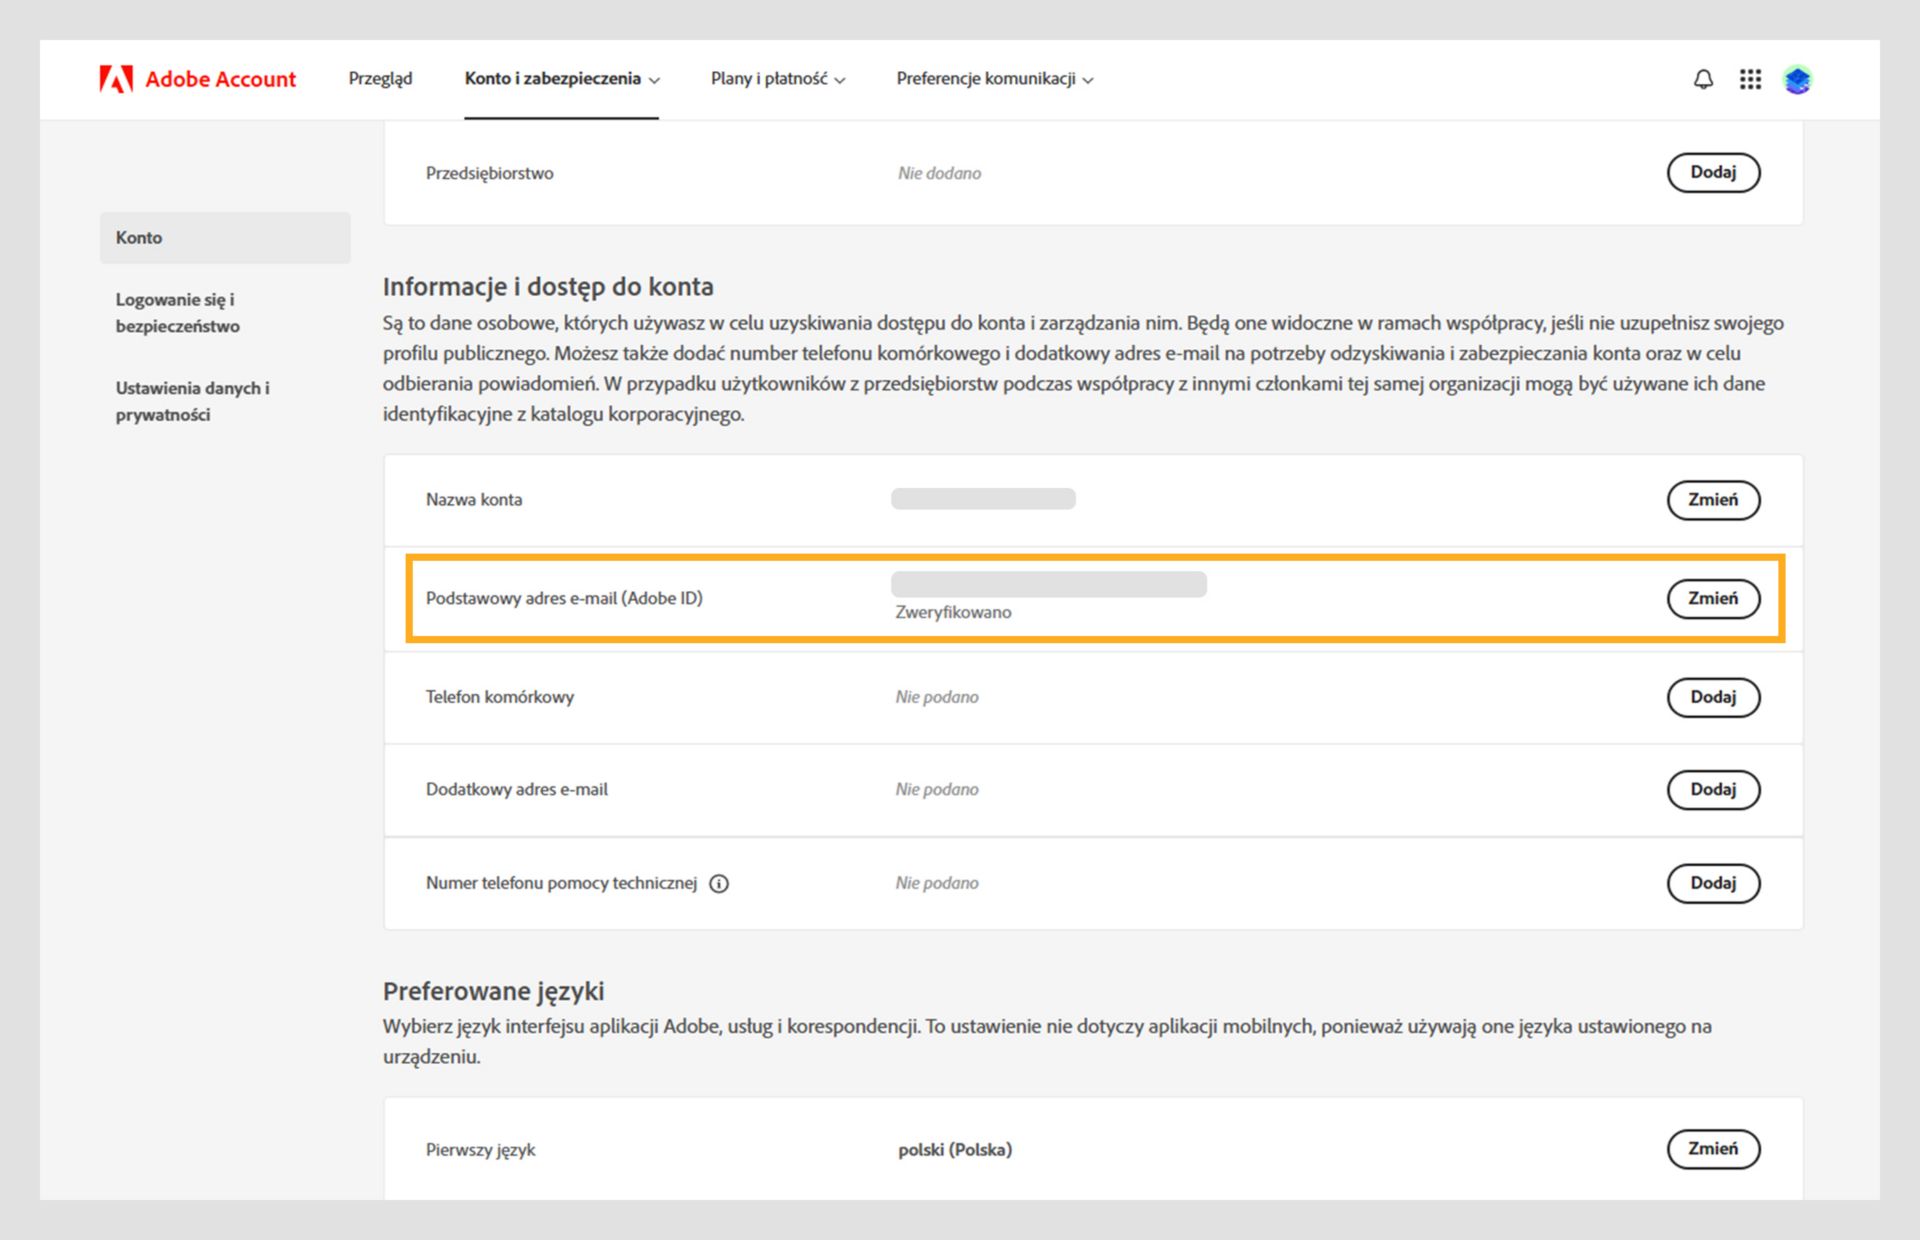This screenshot has height=1240, width=1920.
Task: Go to Adobe Account home link
Action: tap(198, 79)
